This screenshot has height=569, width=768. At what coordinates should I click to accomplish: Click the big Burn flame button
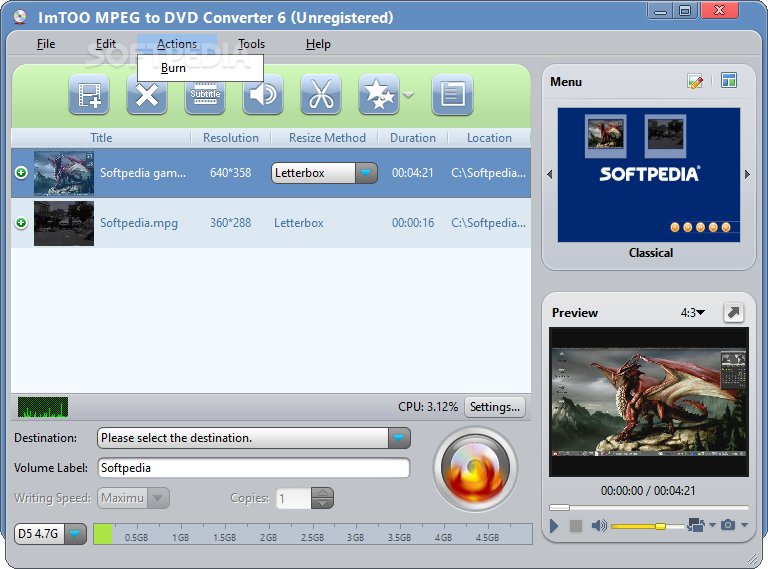475,469
